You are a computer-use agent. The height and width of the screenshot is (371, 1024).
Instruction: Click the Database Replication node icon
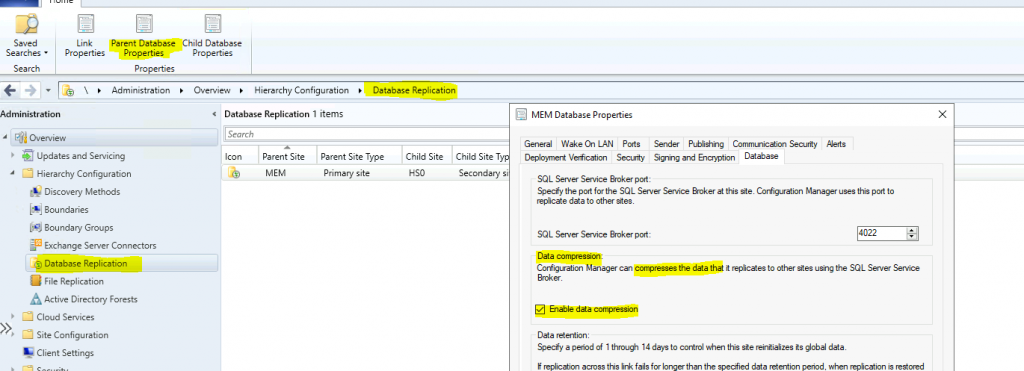pyautogui.click(x=35, y=263)
